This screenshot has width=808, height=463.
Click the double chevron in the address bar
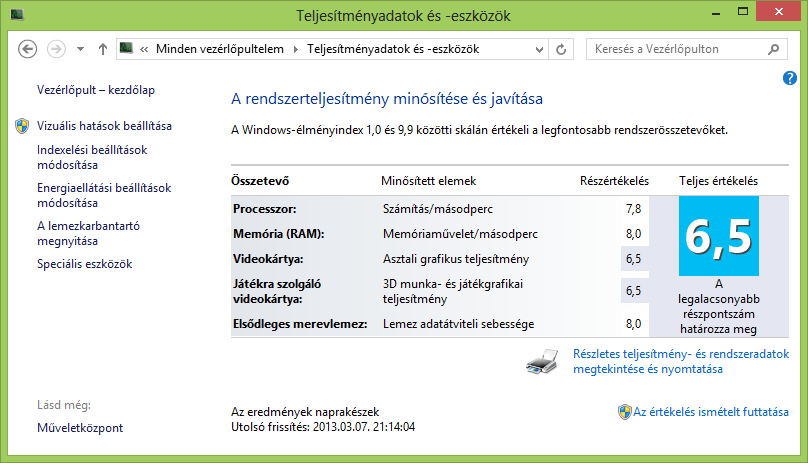[144, 49]
